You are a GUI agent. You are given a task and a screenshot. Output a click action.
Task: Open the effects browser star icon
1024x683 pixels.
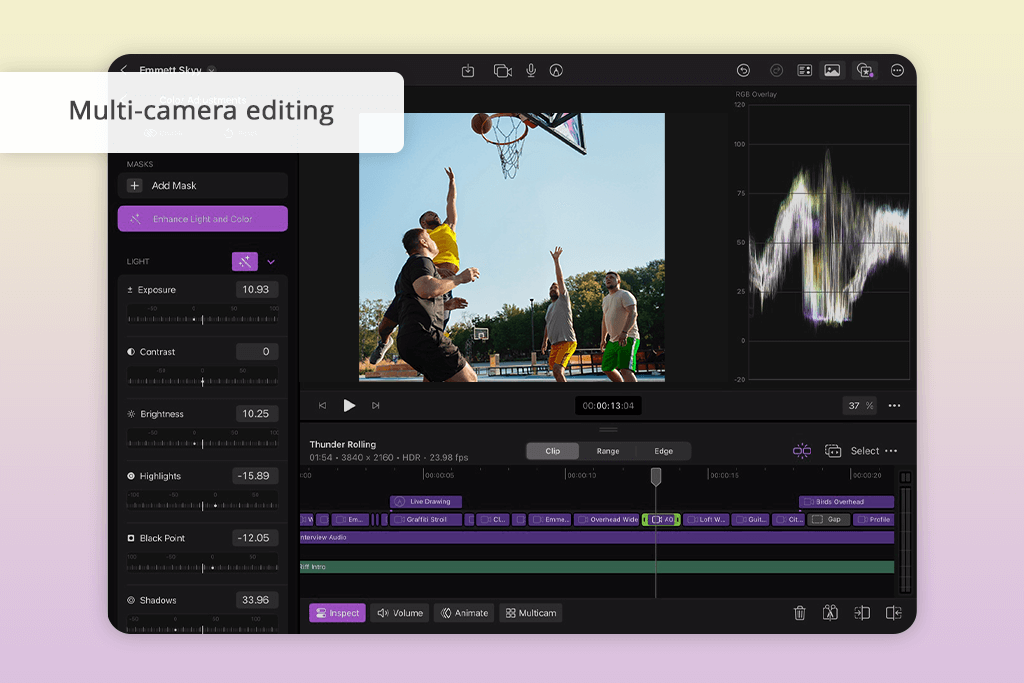865,71
